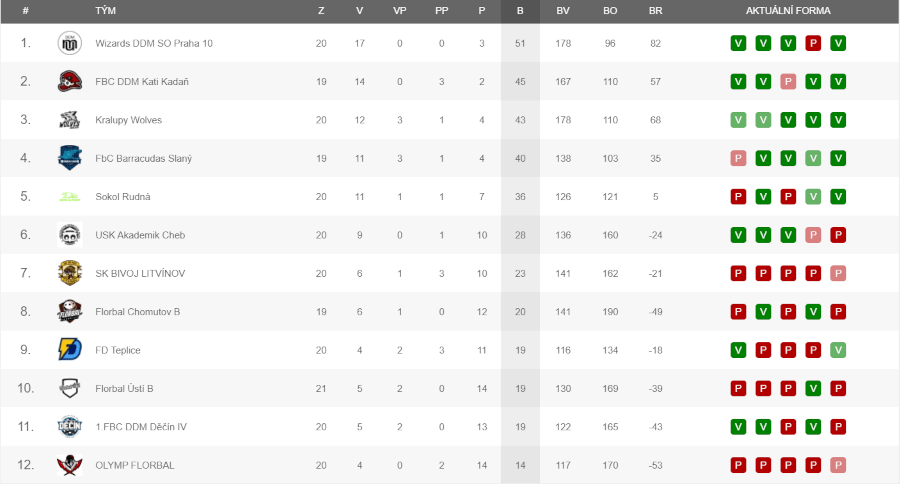This screenshot has height=484, width=900.
Task: Open the Kralupy Wolves logo
Action: click(x=70, y=120)
